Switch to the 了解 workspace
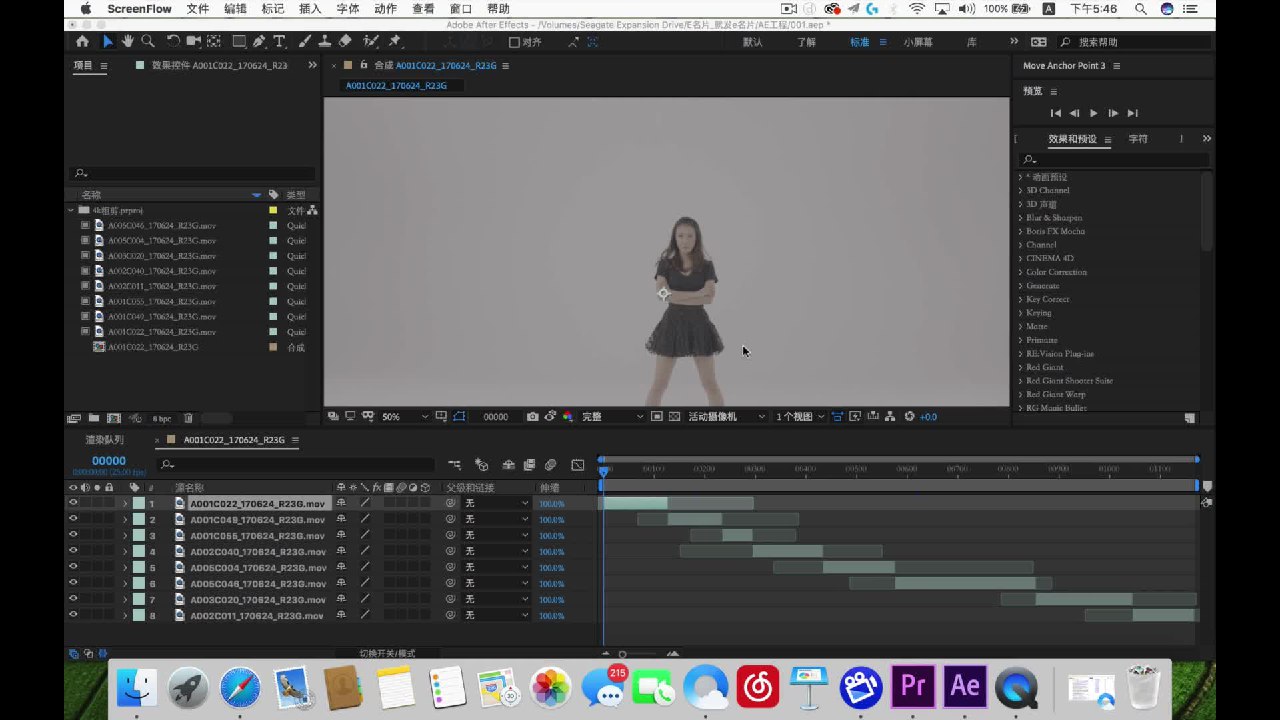 tap(806, 42)
